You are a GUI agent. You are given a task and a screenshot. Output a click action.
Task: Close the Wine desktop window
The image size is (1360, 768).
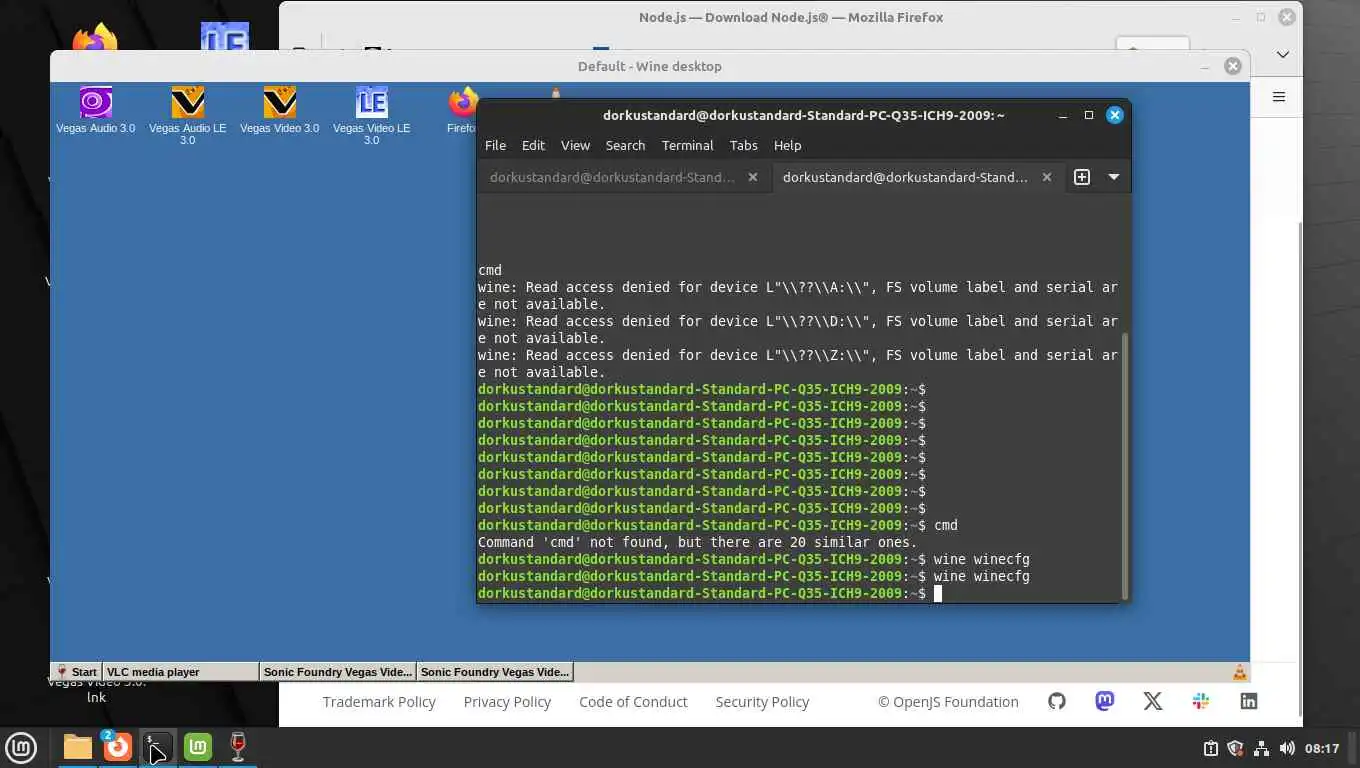point(1233,66)
